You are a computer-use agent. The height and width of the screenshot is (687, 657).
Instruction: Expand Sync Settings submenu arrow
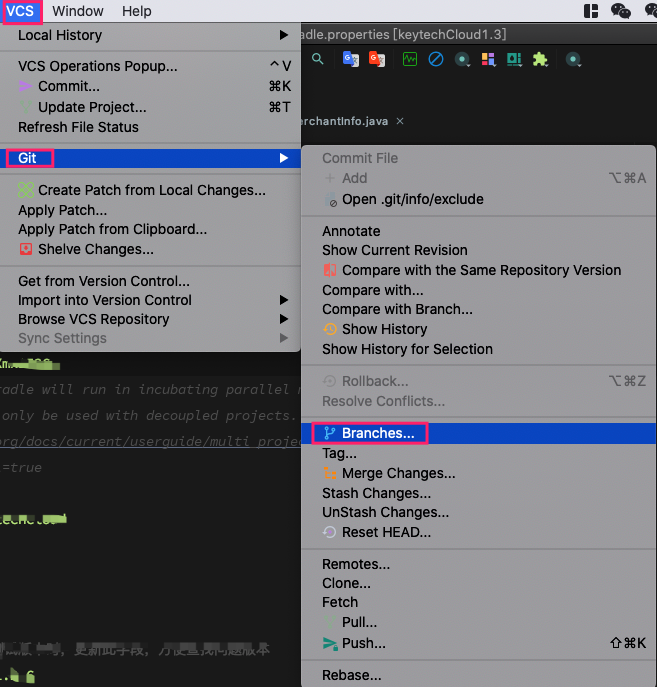tap(284, 338)
